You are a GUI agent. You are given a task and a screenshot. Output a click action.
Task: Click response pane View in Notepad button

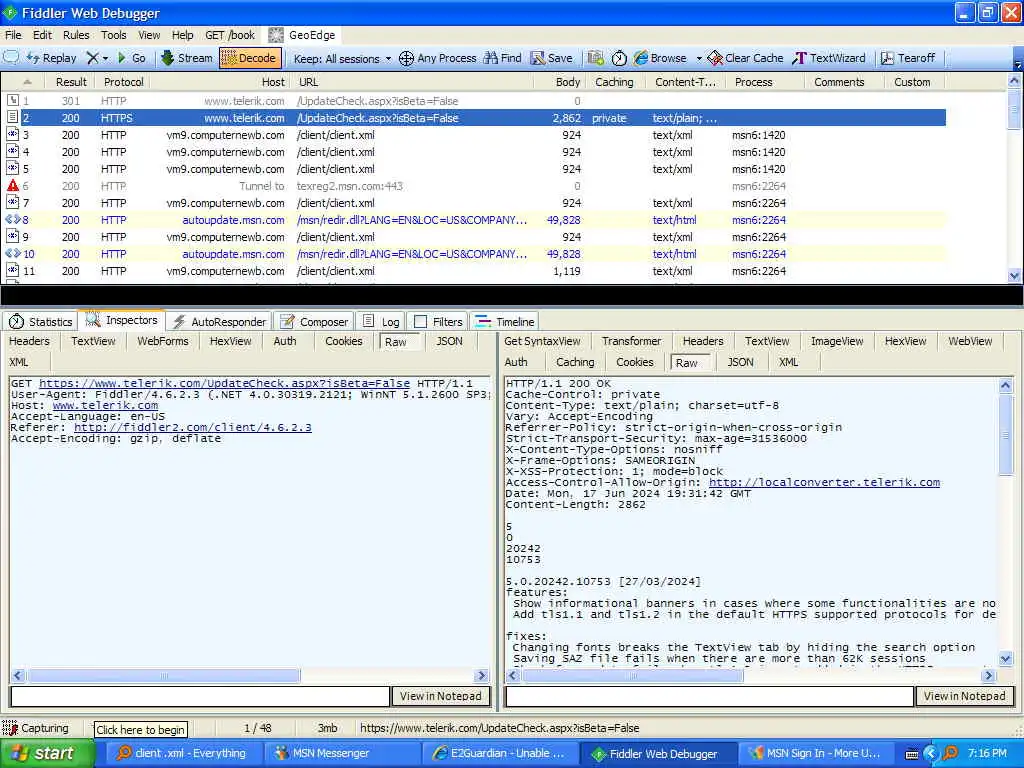coord(965,696)
